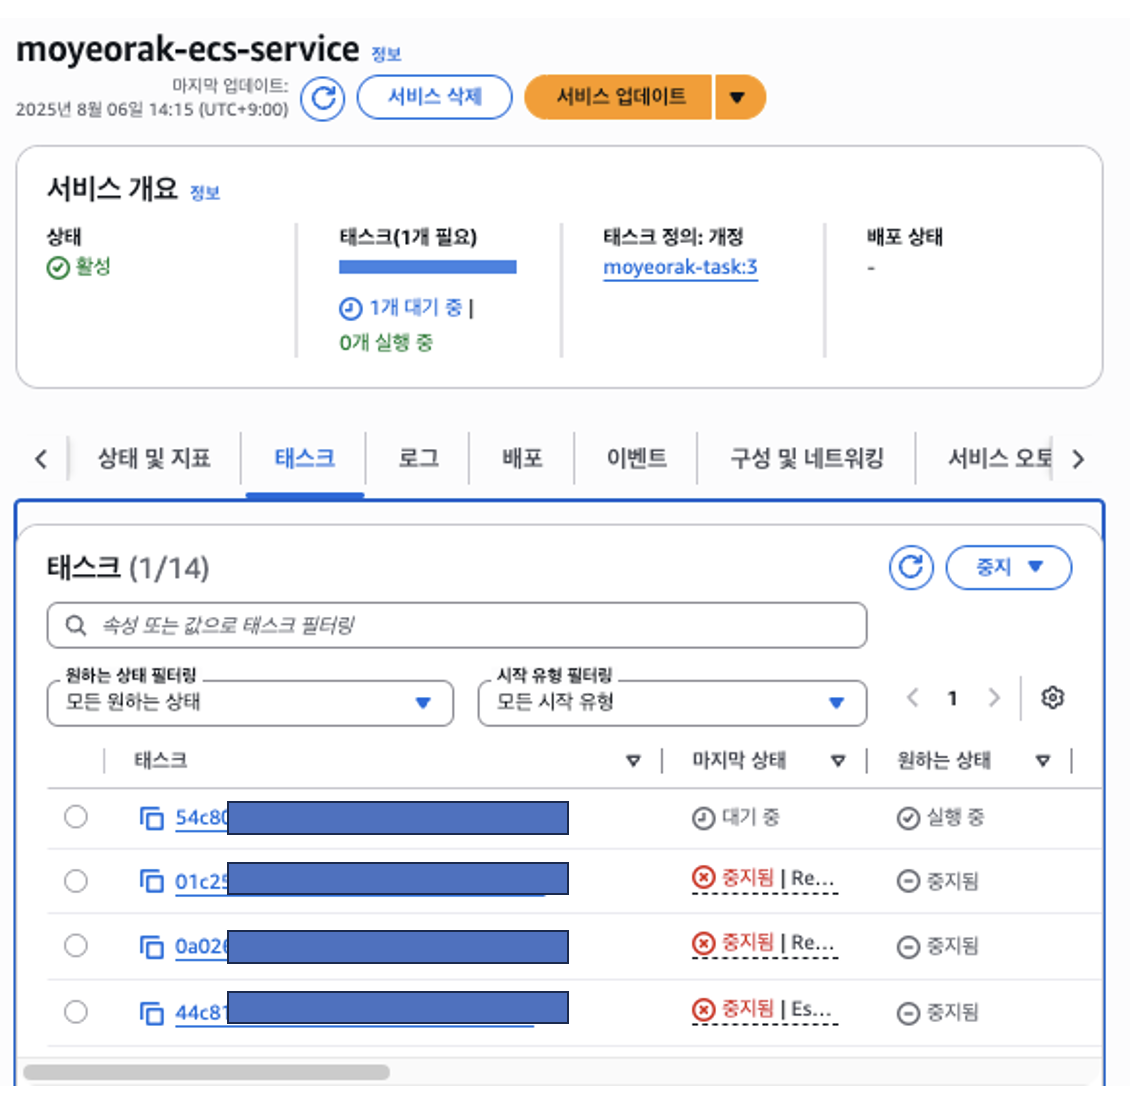This screenshot has width=1130, height=1096.
Task: Select radio button for task 0a02
Action: [76, 945]
